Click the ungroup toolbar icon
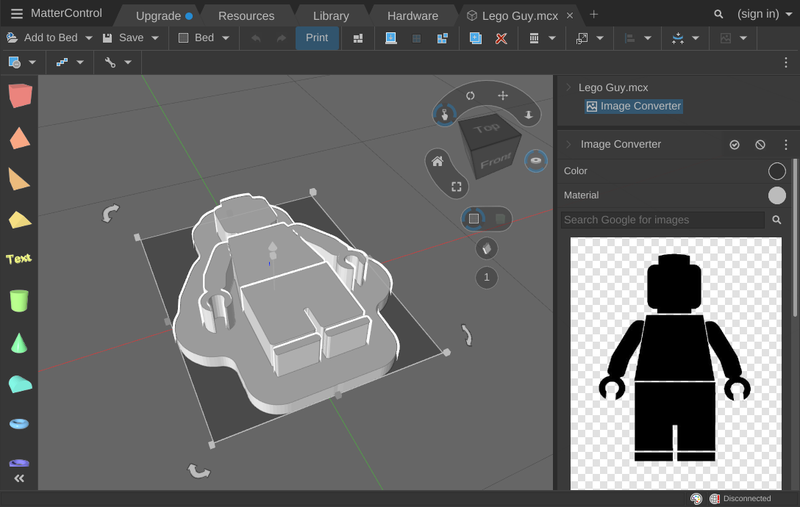The width and height of the screenshot is (800, 507). pyautogui.click(x=442, y=38)
